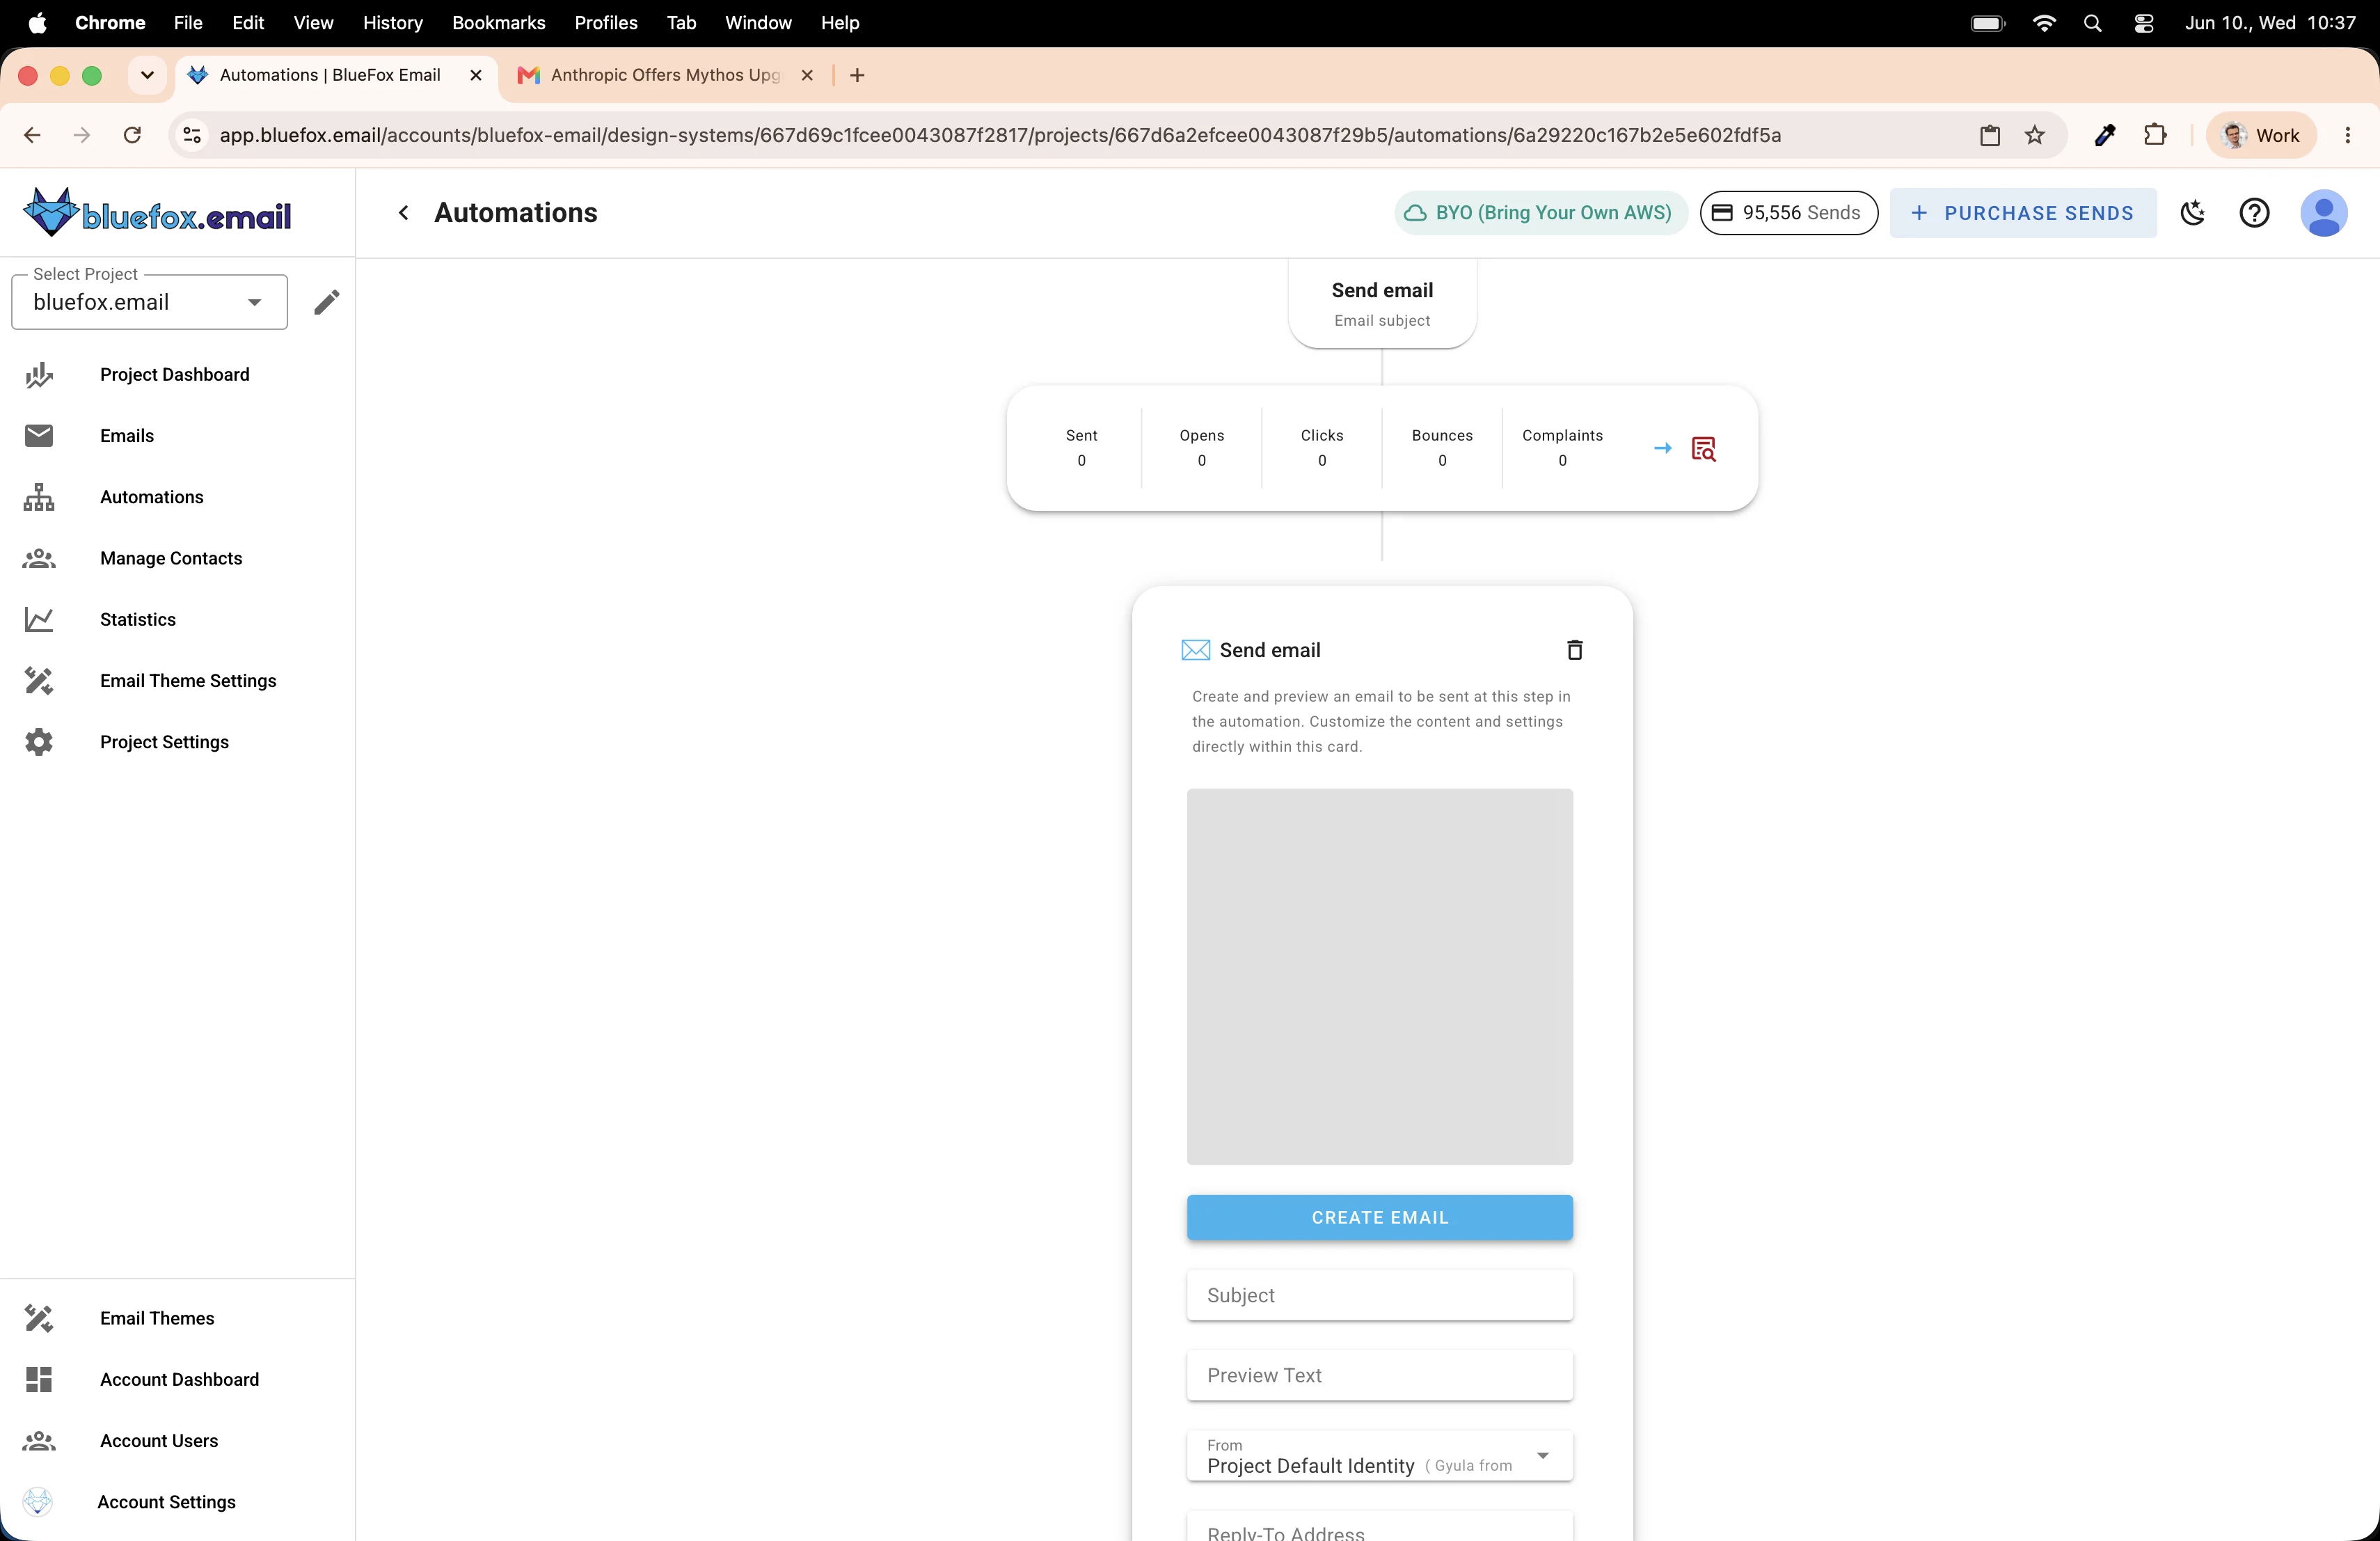Open the View menu
Viewport: 2380px width, 1541px height.
click(313, 23)
